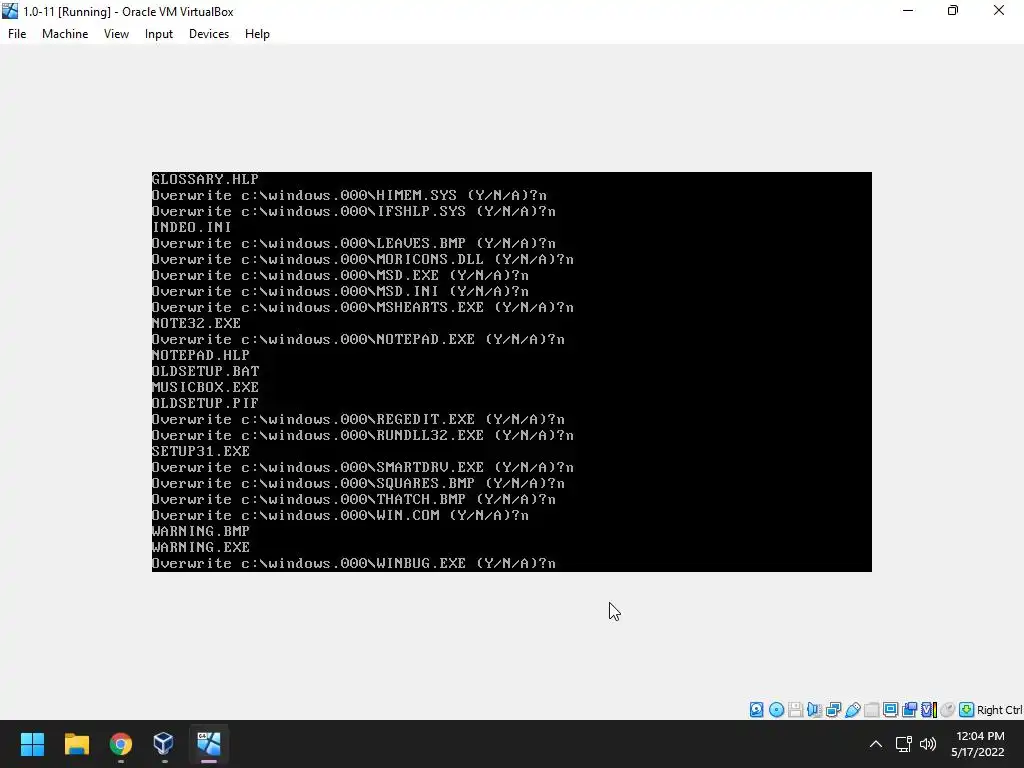Image resolution: width=1024 pixels, height=768 pixels.
Task: Click the MSHEARTS.EXE overwrite prompt line
Action: 362,307
